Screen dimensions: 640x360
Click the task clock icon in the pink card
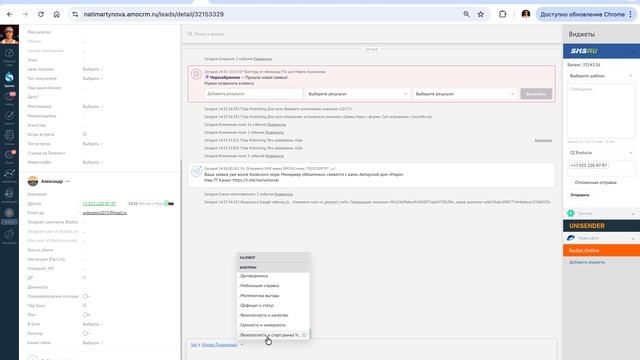(196, 74)
